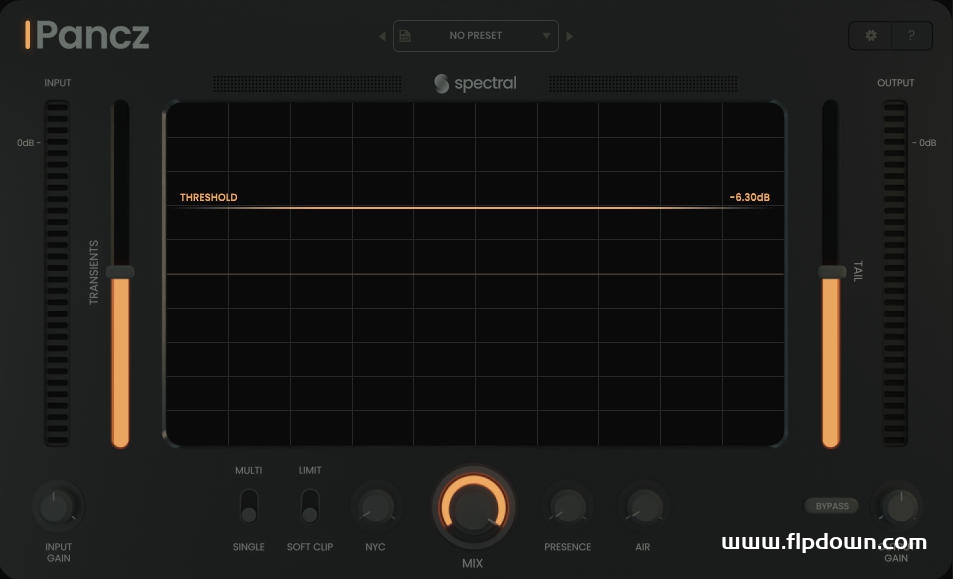The image size is (953, 579).
Task: Adjust the PRESENCE knob
Action: (568, 506)
